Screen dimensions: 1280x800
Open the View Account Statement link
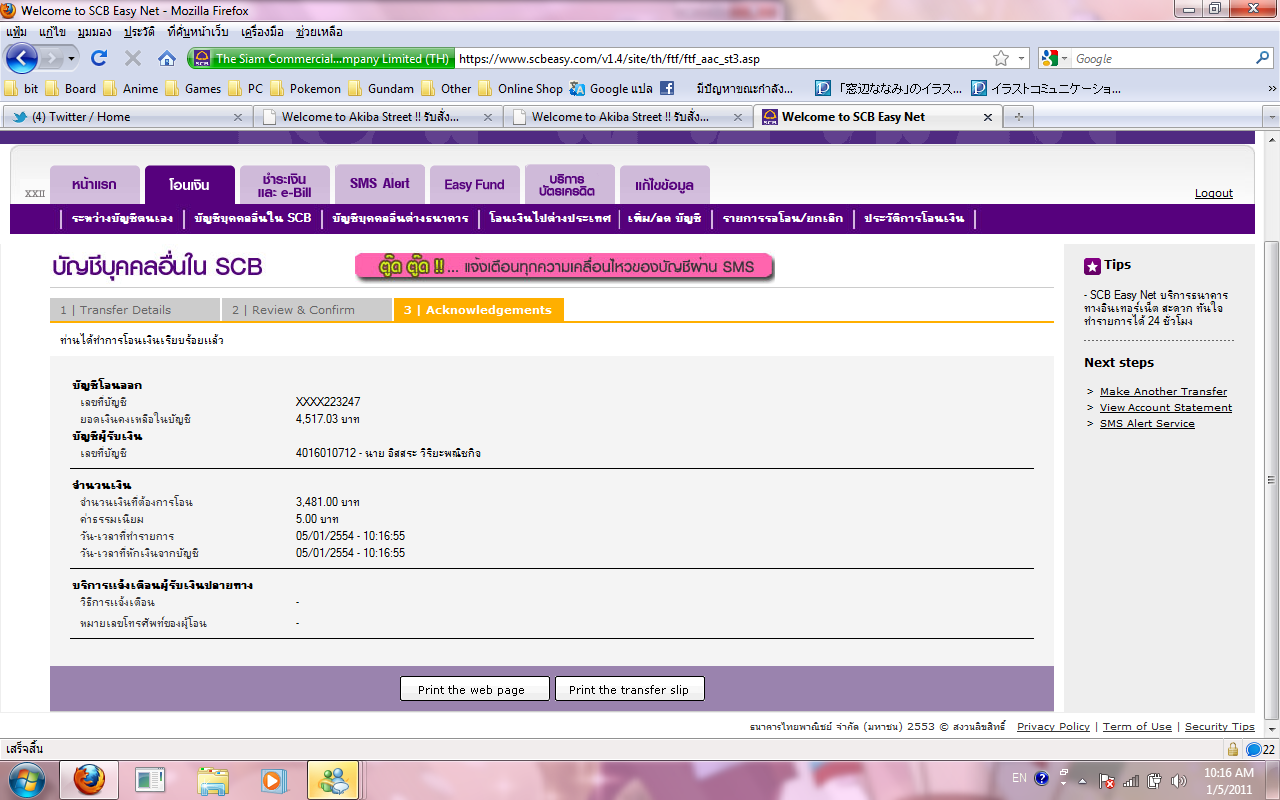pos(1166,407)
